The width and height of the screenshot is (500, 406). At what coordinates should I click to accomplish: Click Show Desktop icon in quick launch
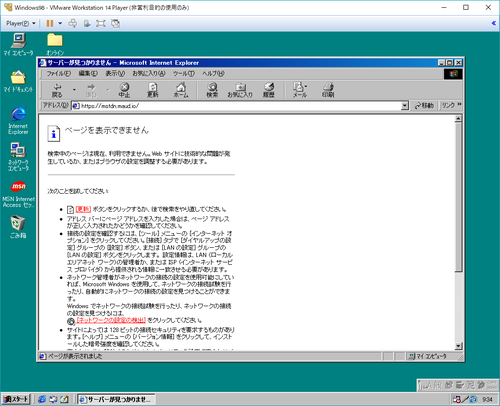pyautogui.click(x=64, y=399)
